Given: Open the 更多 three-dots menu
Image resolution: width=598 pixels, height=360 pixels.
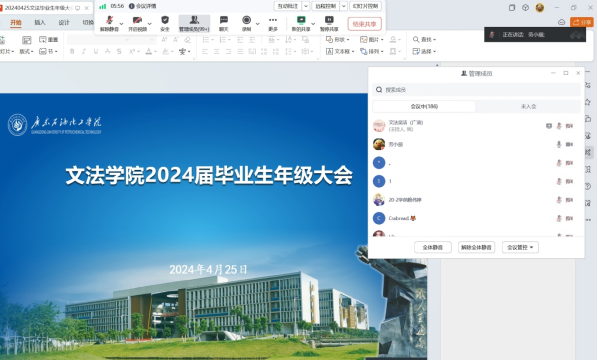Looking at the screenshot, I should [273, 23].
